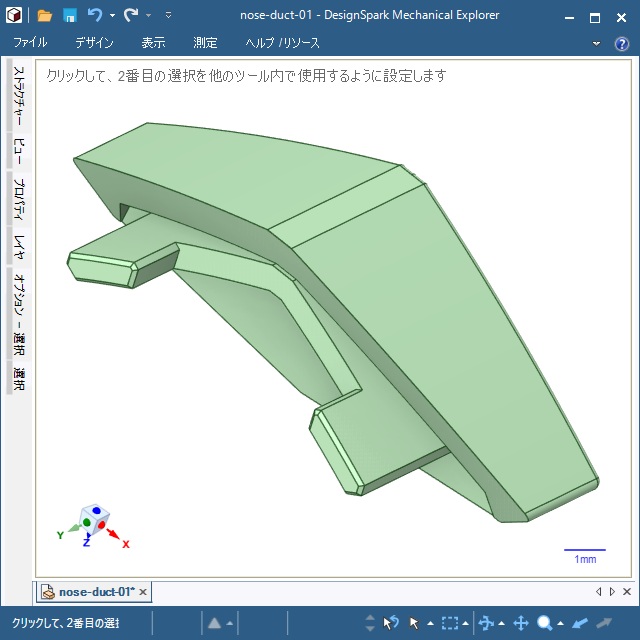Open the ストラクチャー side panel
This screenshot has height=640, width=640.
[x=18, y=97]
